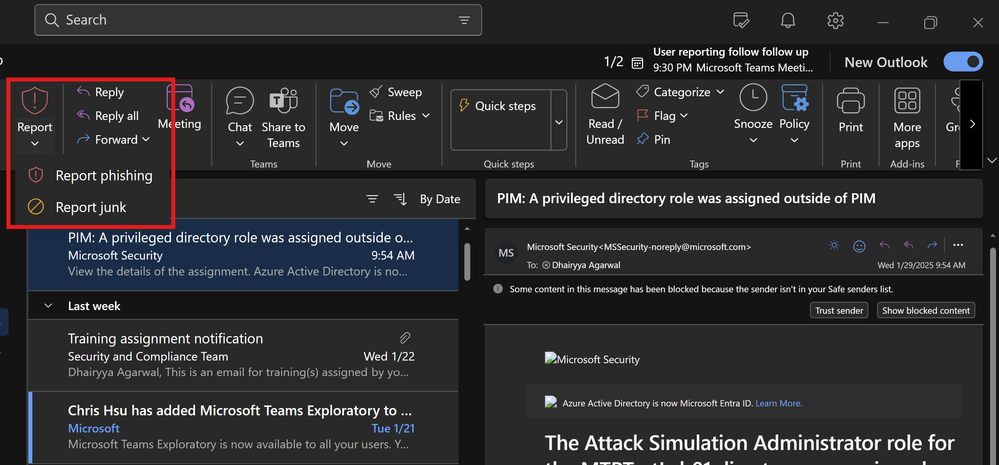The height and width of the screenshot is (465, 999).
Task: Filter the message list
Action: pos(373,199)
